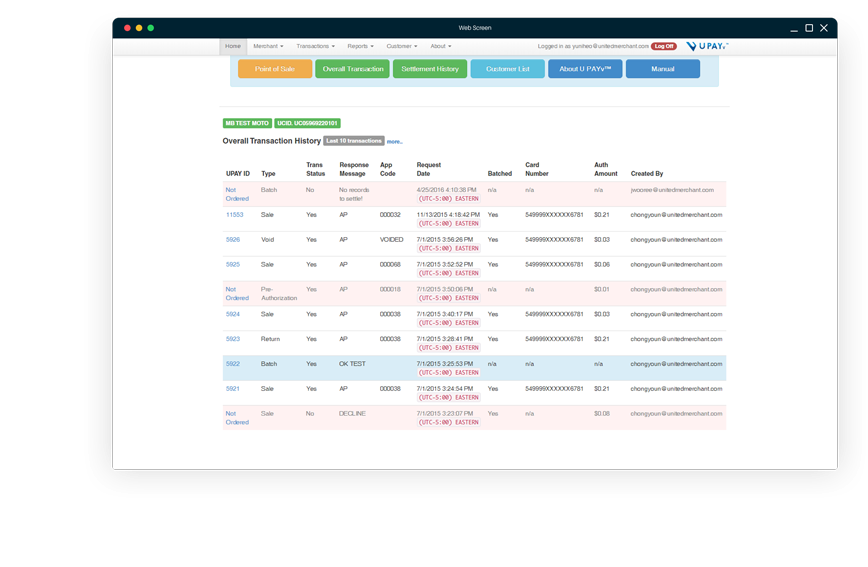Viewport: 868px width, 567px height.
Task: Open the Home tab in navbar
Action: (232, 47)
